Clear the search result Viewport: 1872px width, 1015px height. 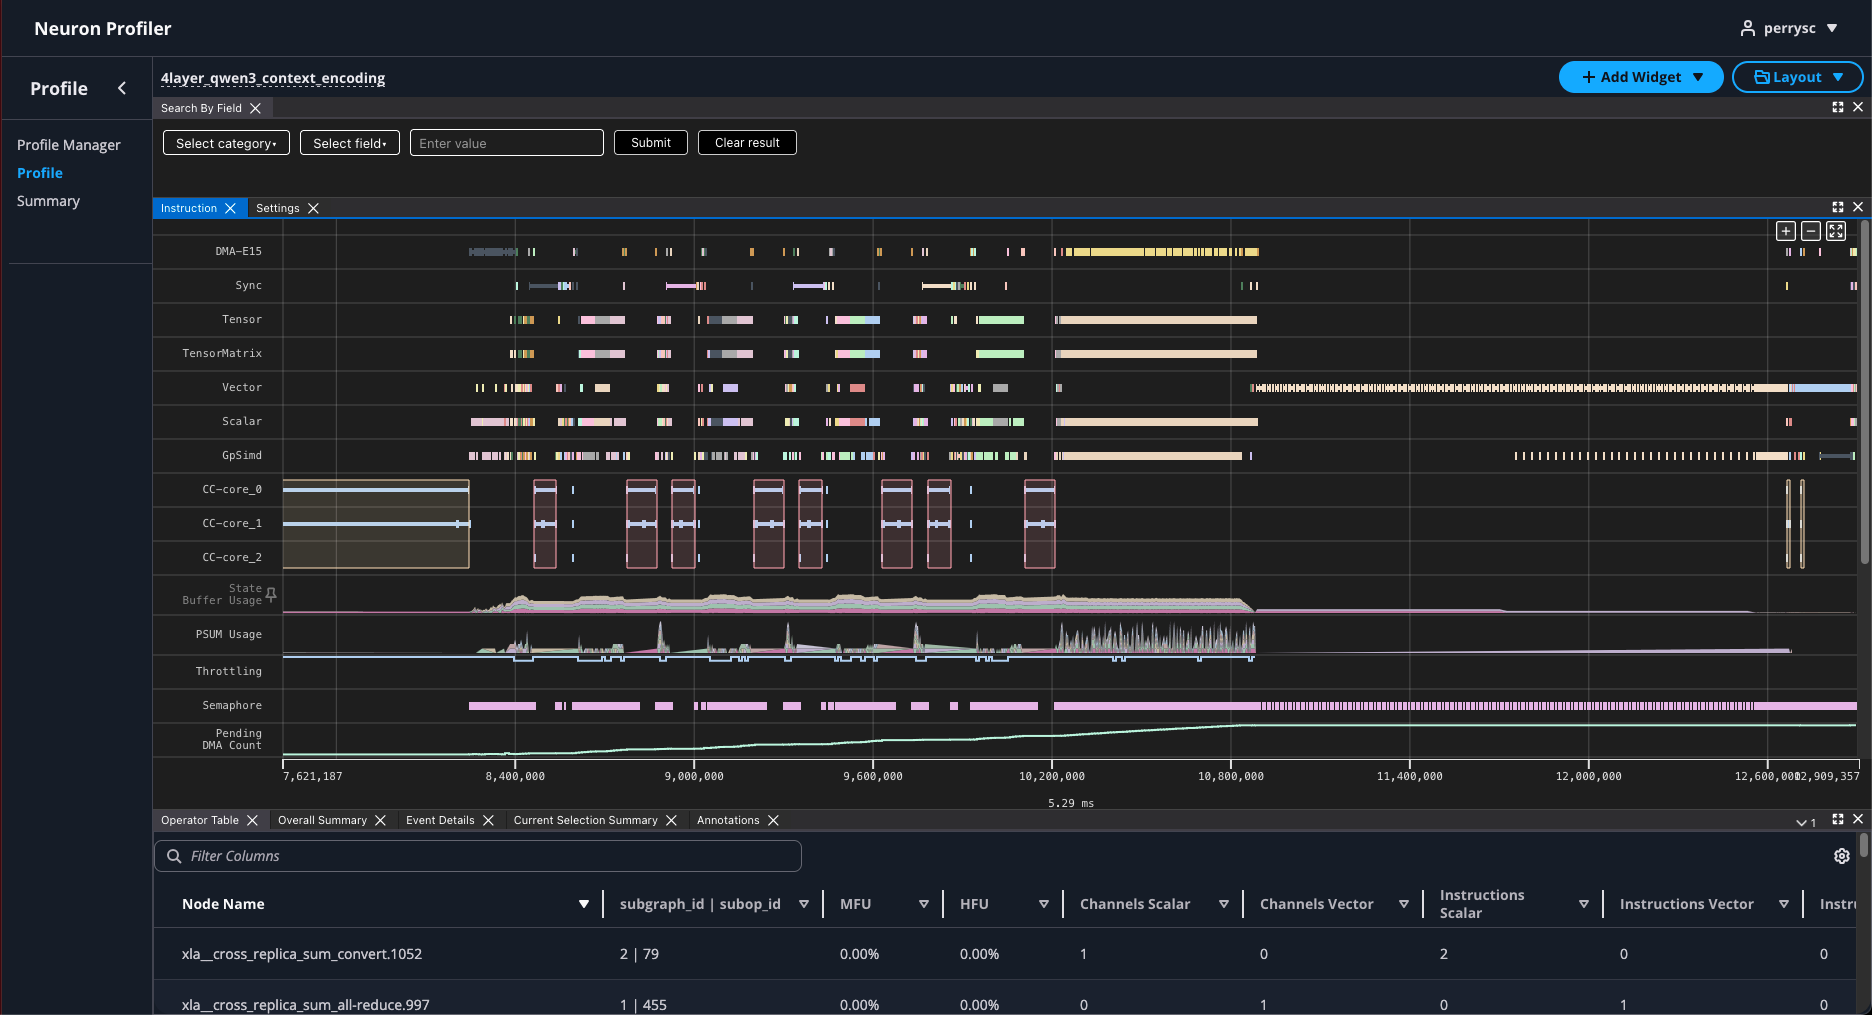(x=746, y=142)
